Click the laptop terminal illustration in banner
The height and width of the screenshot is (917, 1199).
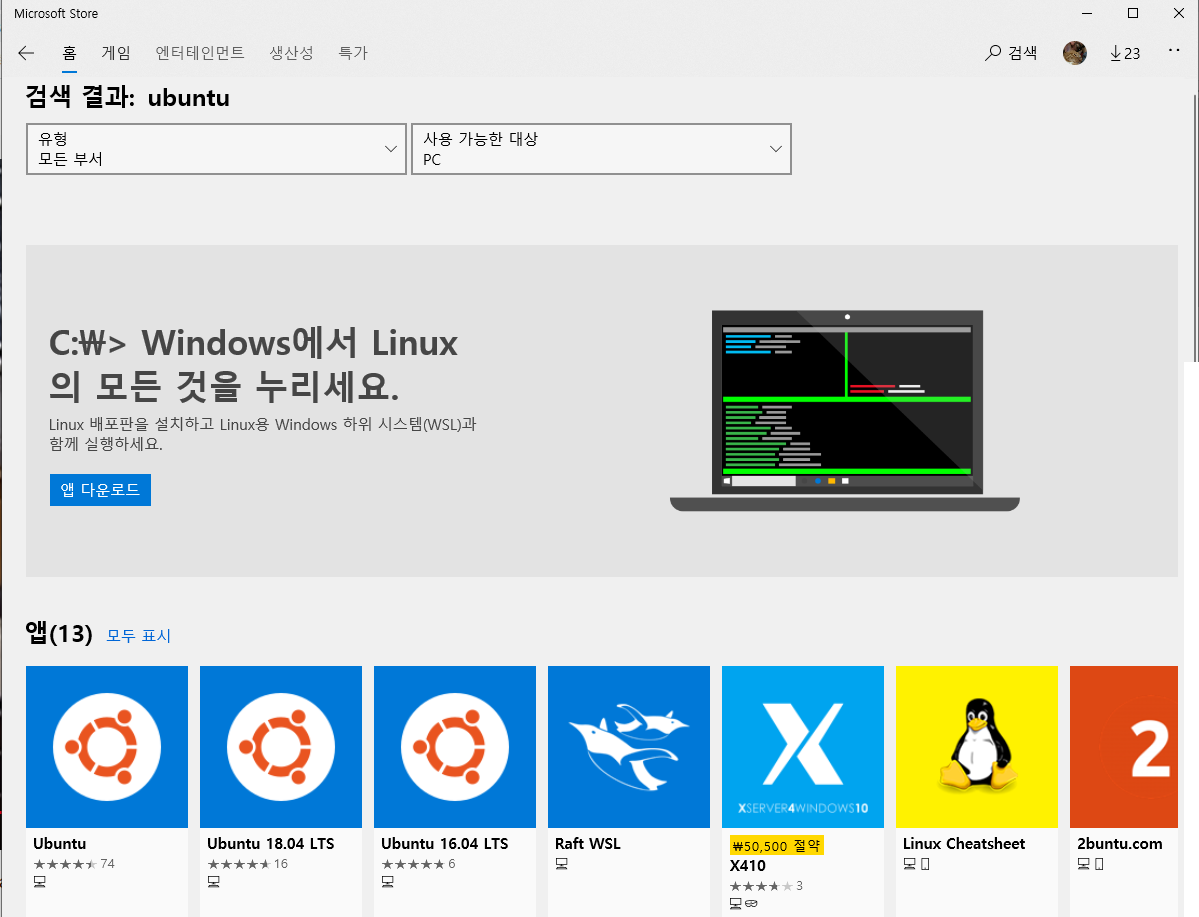(845, 410)
